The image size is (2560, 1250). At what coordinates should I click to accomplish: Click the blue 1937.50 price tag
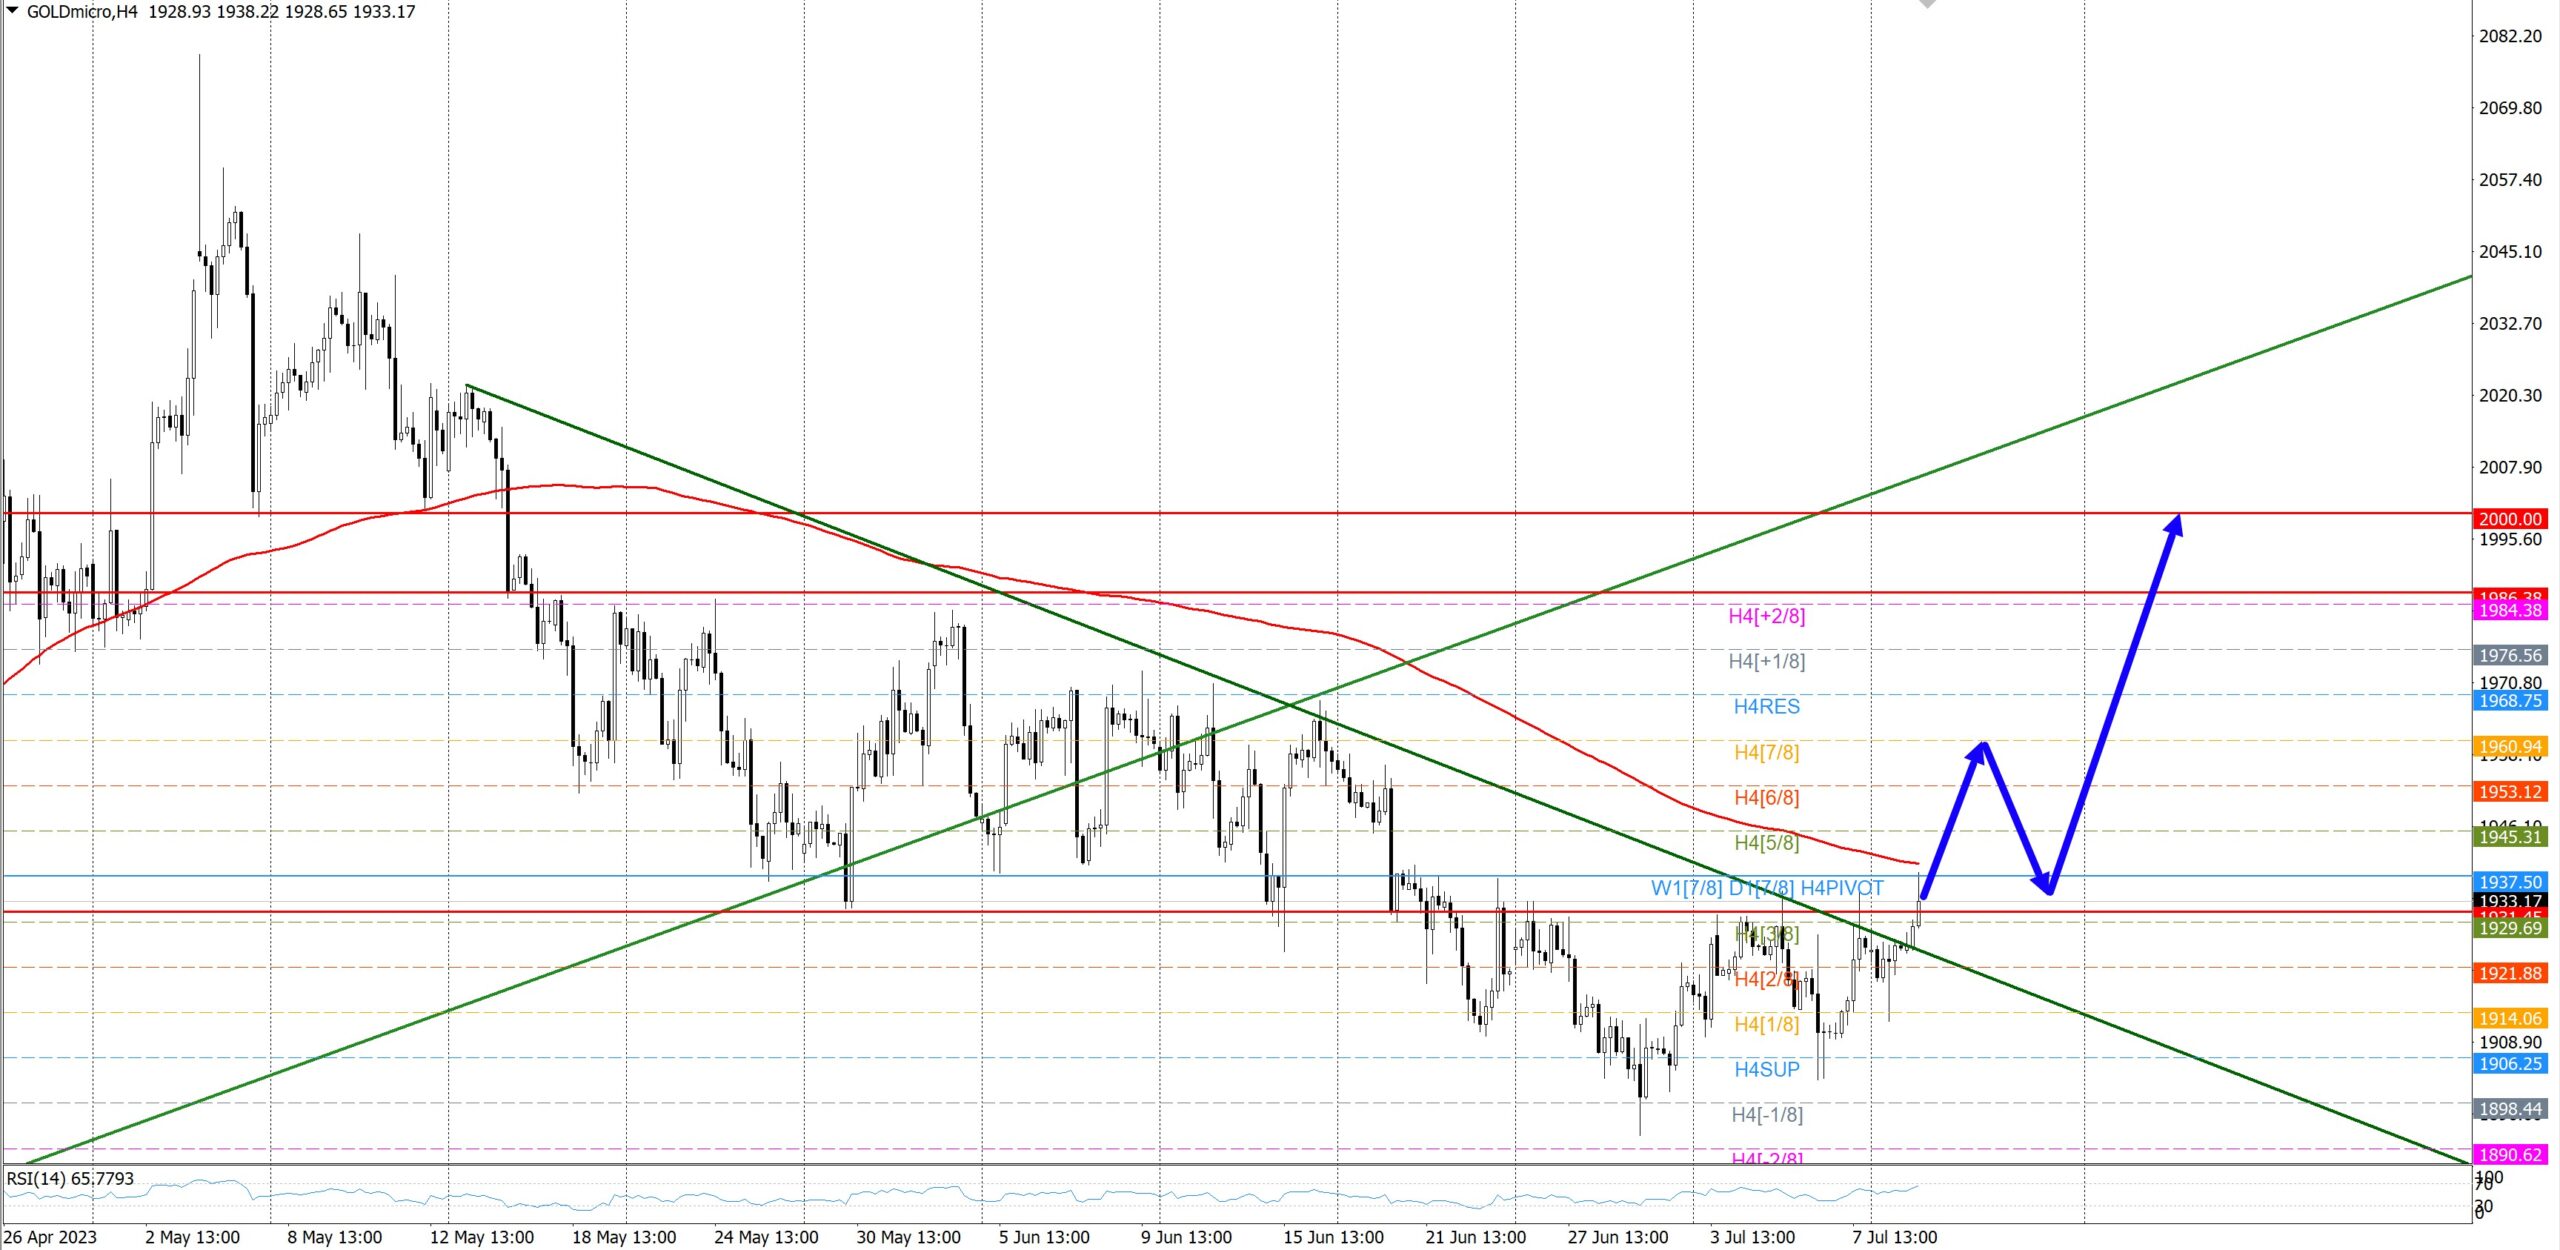[2509, 882]
